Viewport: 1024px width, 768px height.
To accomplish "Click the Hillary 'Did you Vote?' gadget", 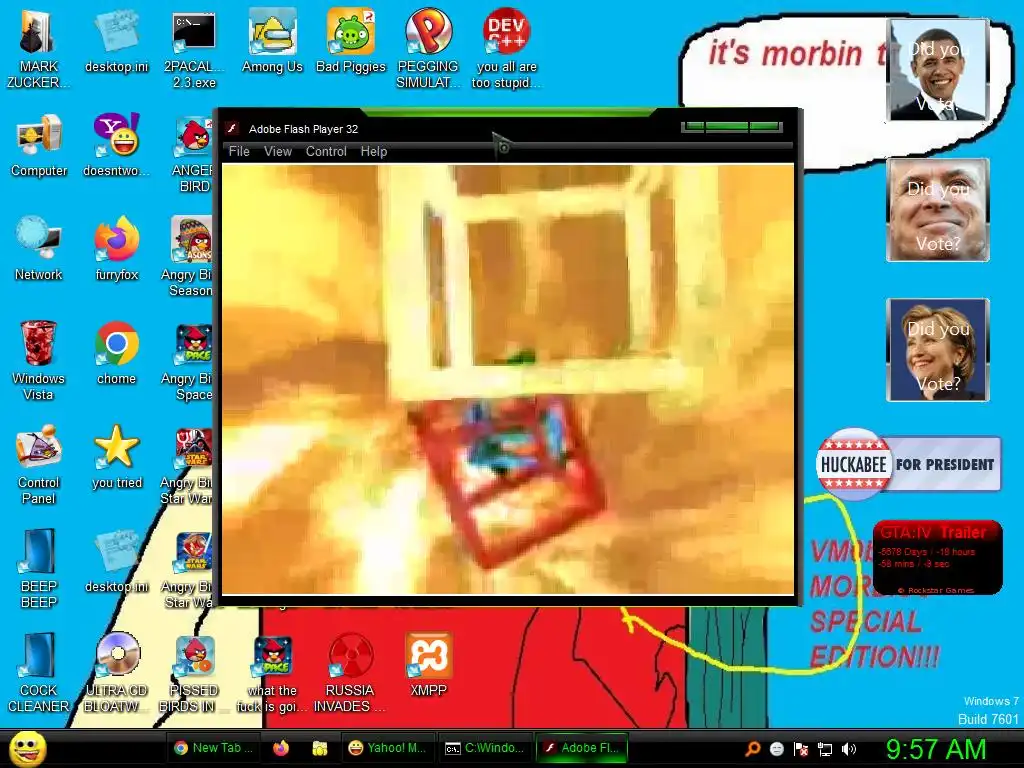I will click(x=938, y=349).
